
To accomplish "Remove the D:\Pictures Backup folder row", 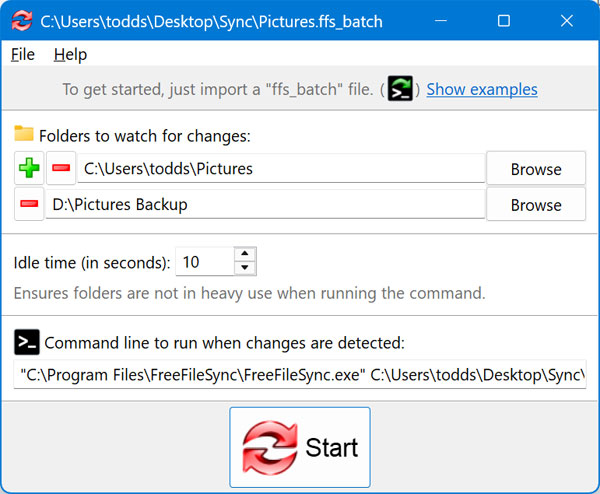I will pyautogui.click(x=29, y=204).
